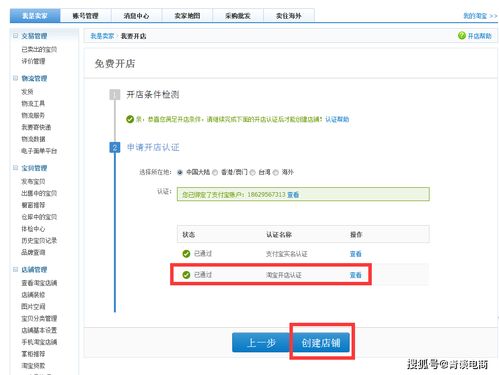Open 物流数据 in the sidebar
Image resolution: width=499 pixels, height=375 pixels.
tap(33, 139)
